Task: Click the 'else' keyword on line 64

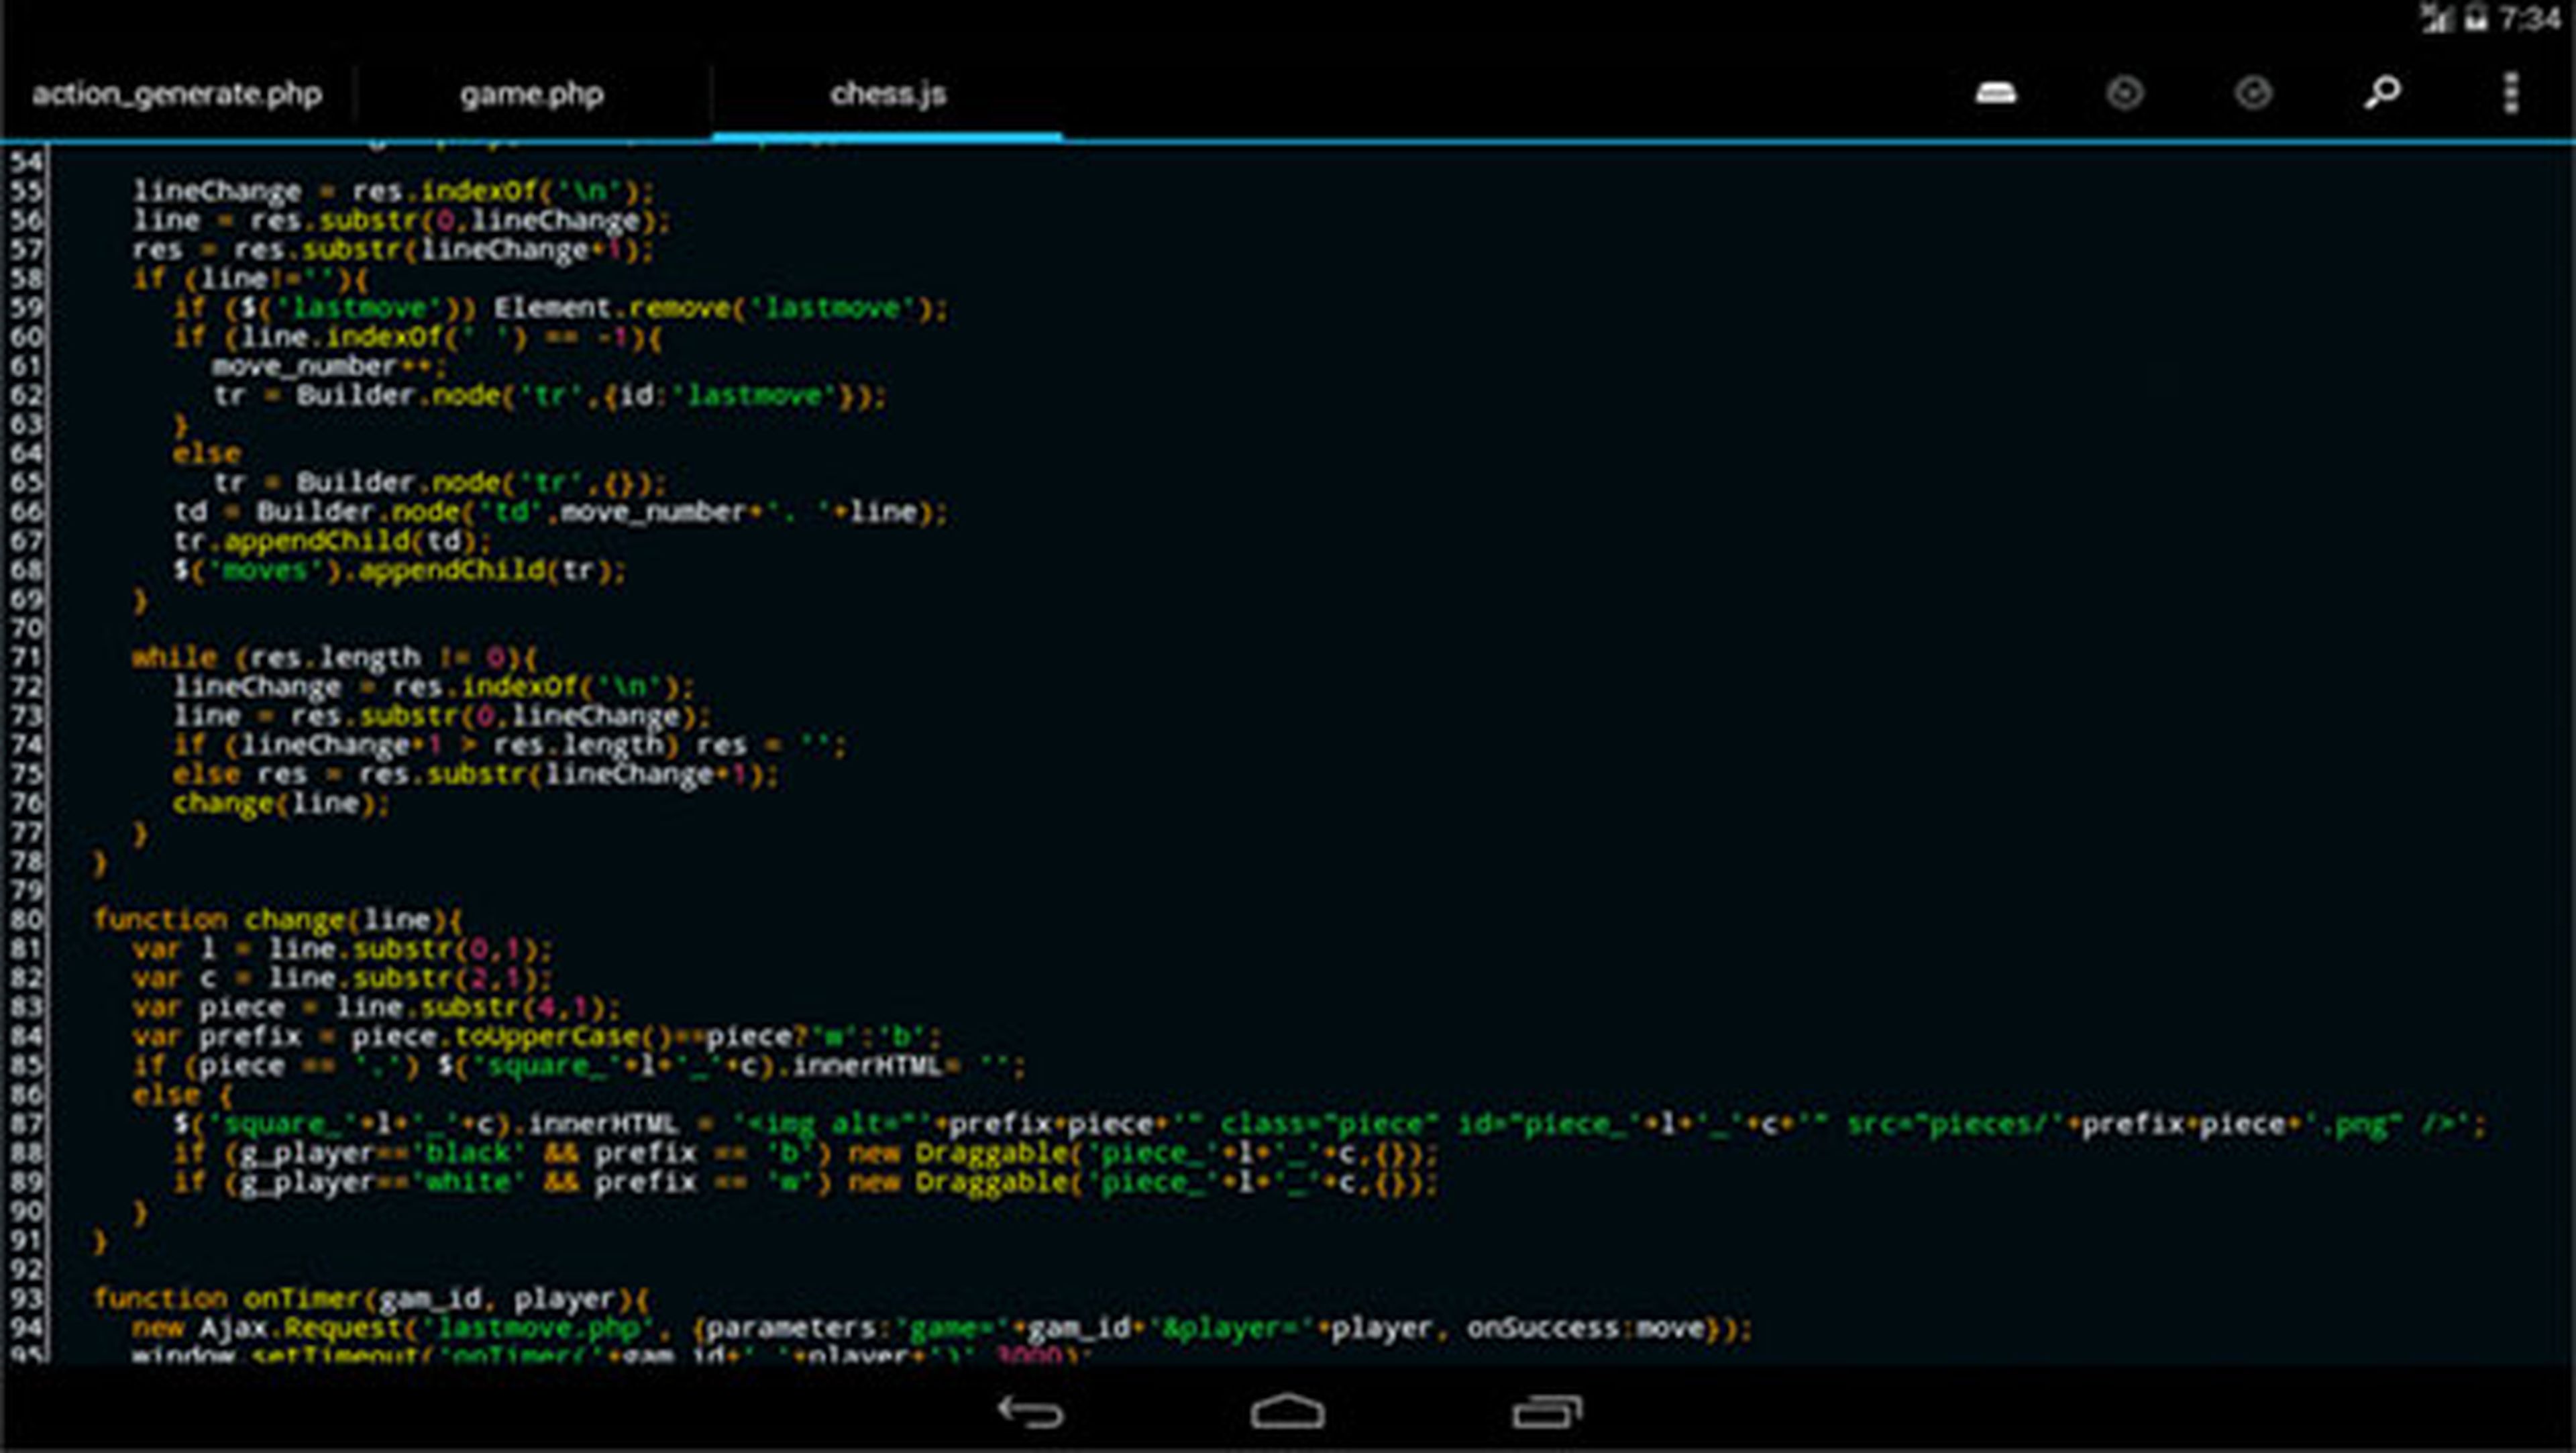Action: tap(207, 453)
